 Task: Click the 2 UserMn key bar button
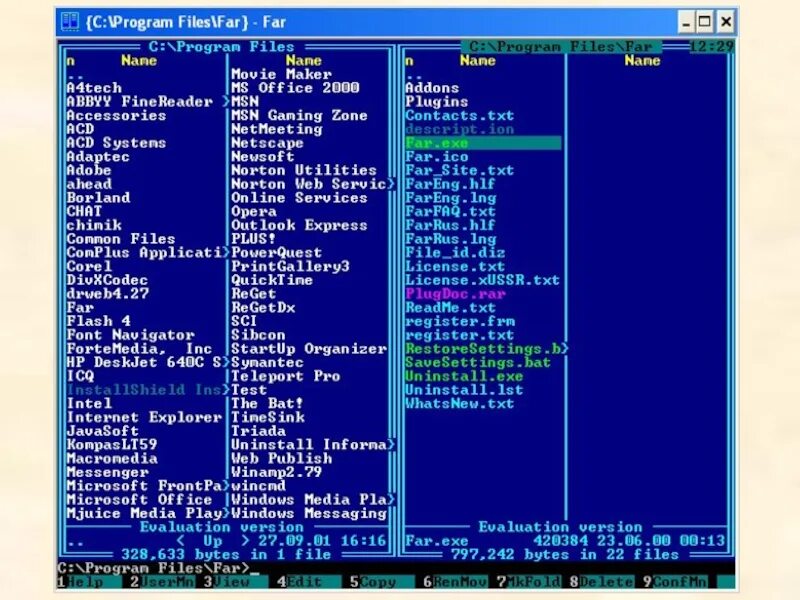162,582
